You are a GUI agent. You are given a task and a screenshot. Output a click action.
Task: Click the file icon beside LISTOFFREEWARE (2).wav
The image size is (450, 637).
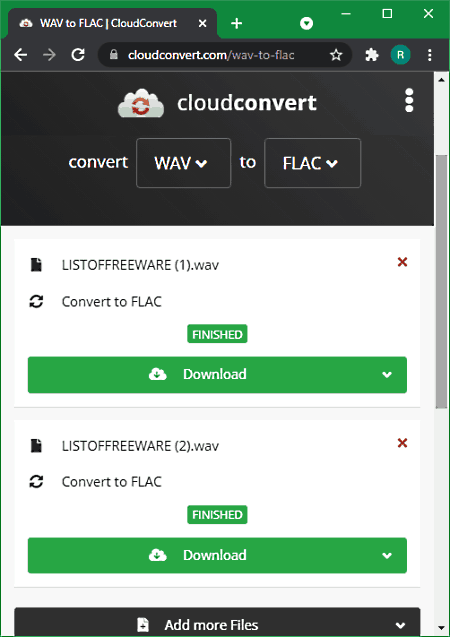[x=36, y=445]
